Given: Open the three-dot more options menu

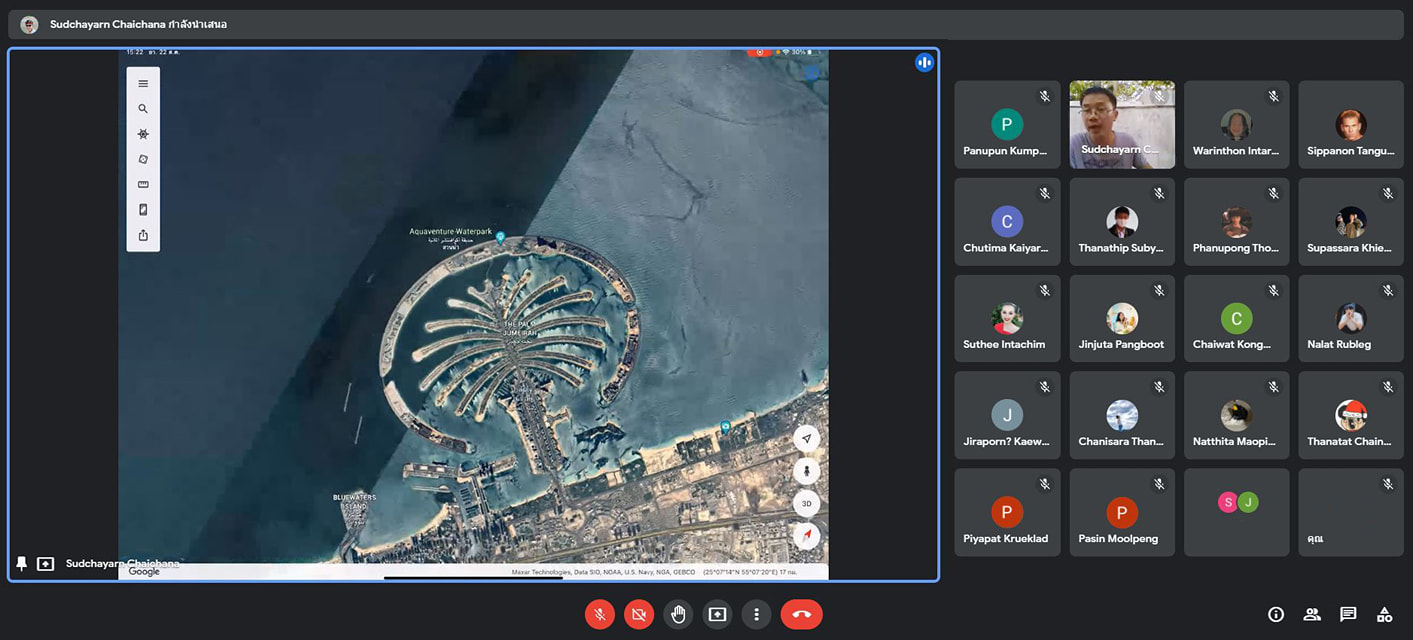Looking at the screenshot, I should point(757,614).
